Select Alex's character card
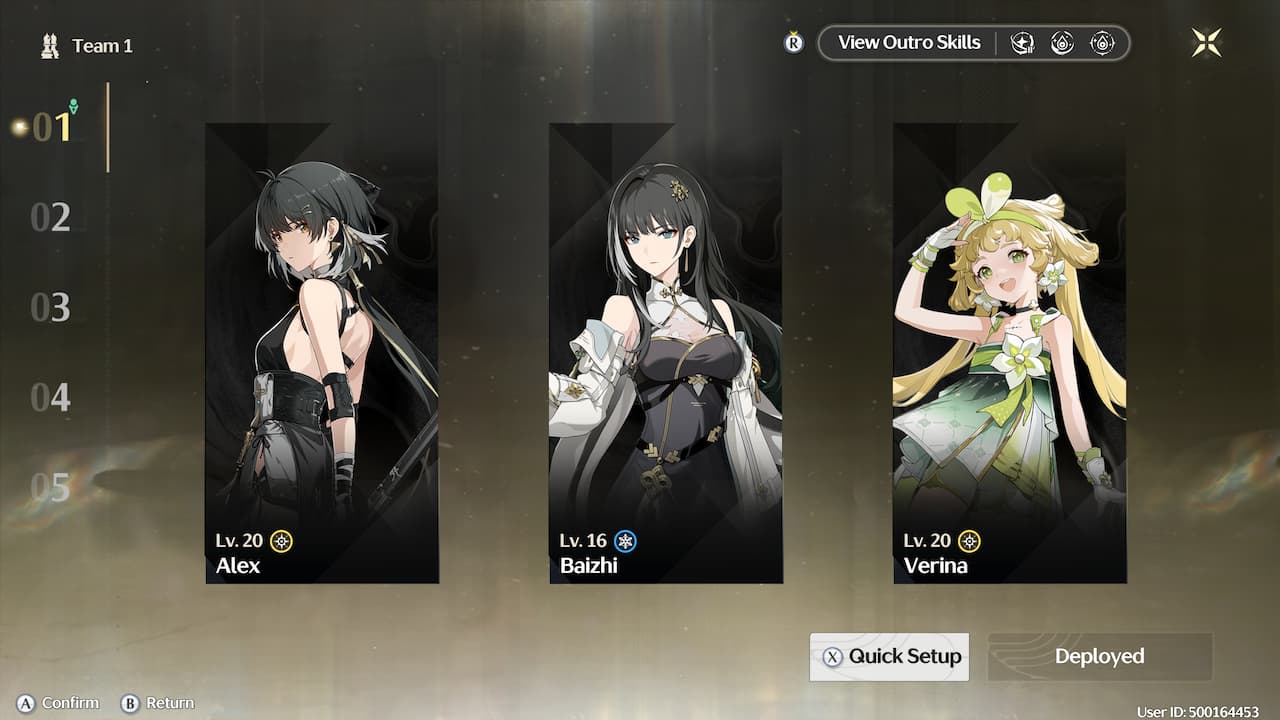 [322, 353]
